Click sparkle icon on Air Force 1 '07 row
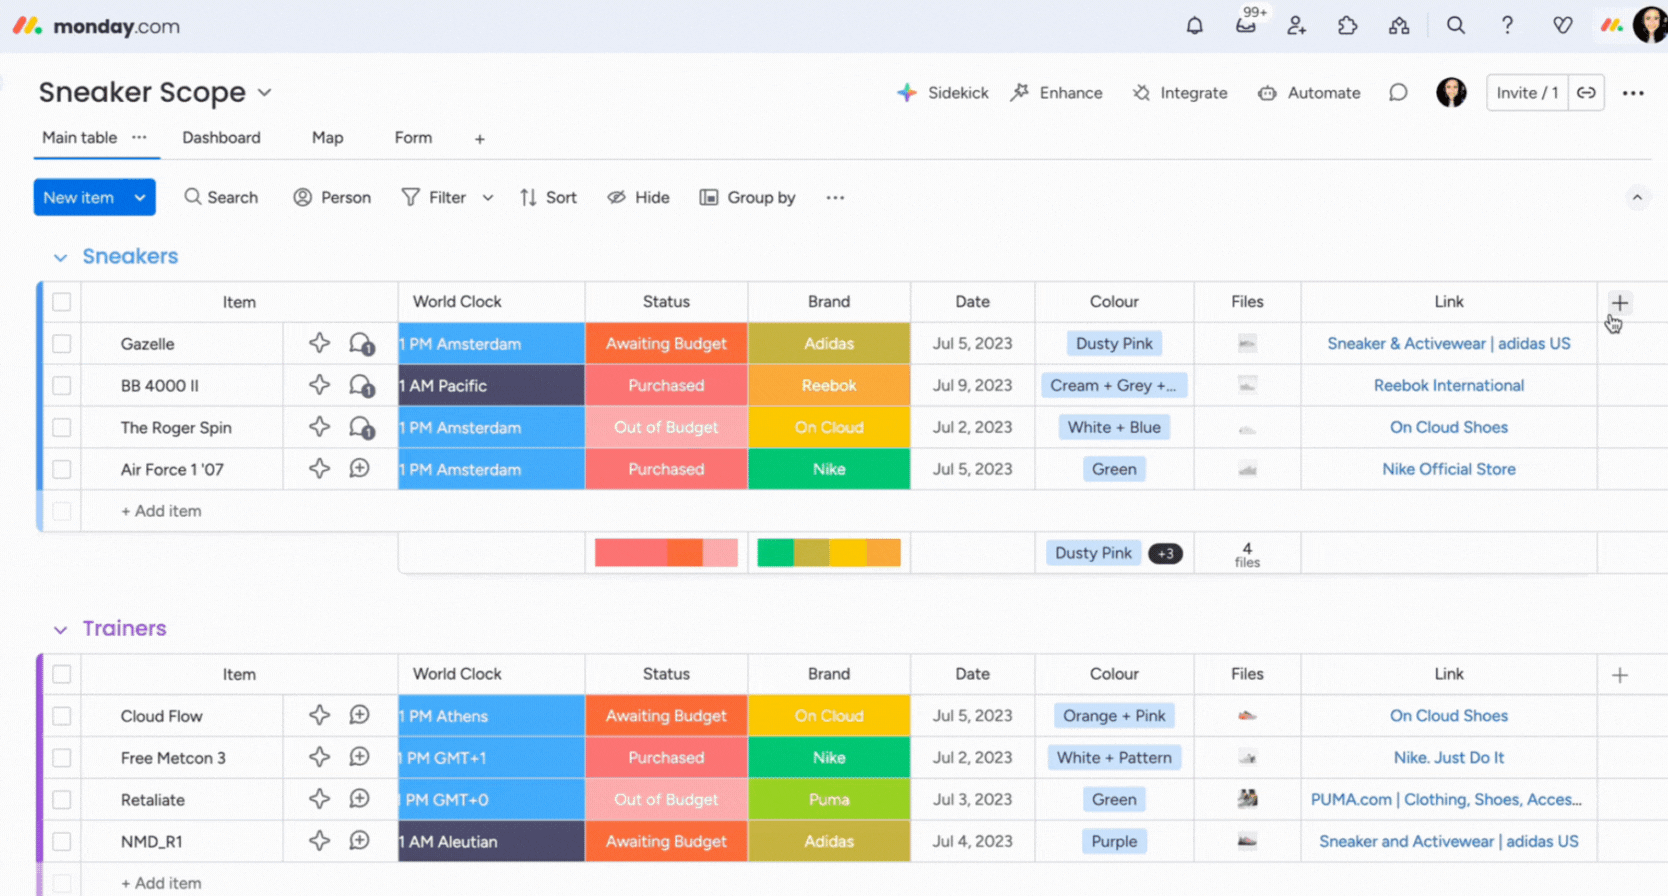The height and width of the screenshot is (896, 1668). (x=319, y=469)
